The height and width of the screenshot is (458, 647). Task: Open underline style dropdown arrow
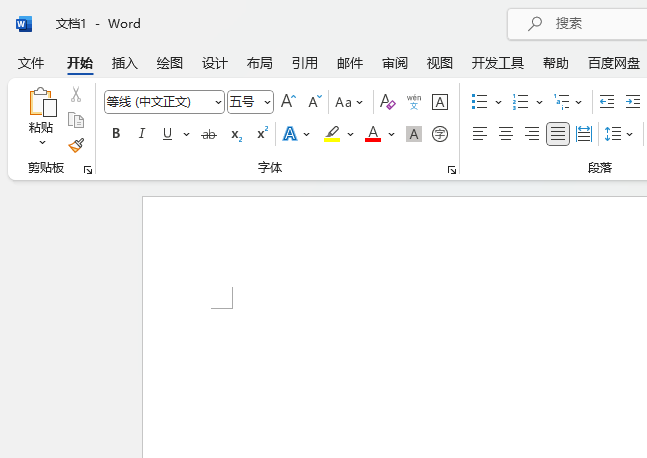point(187,134)
